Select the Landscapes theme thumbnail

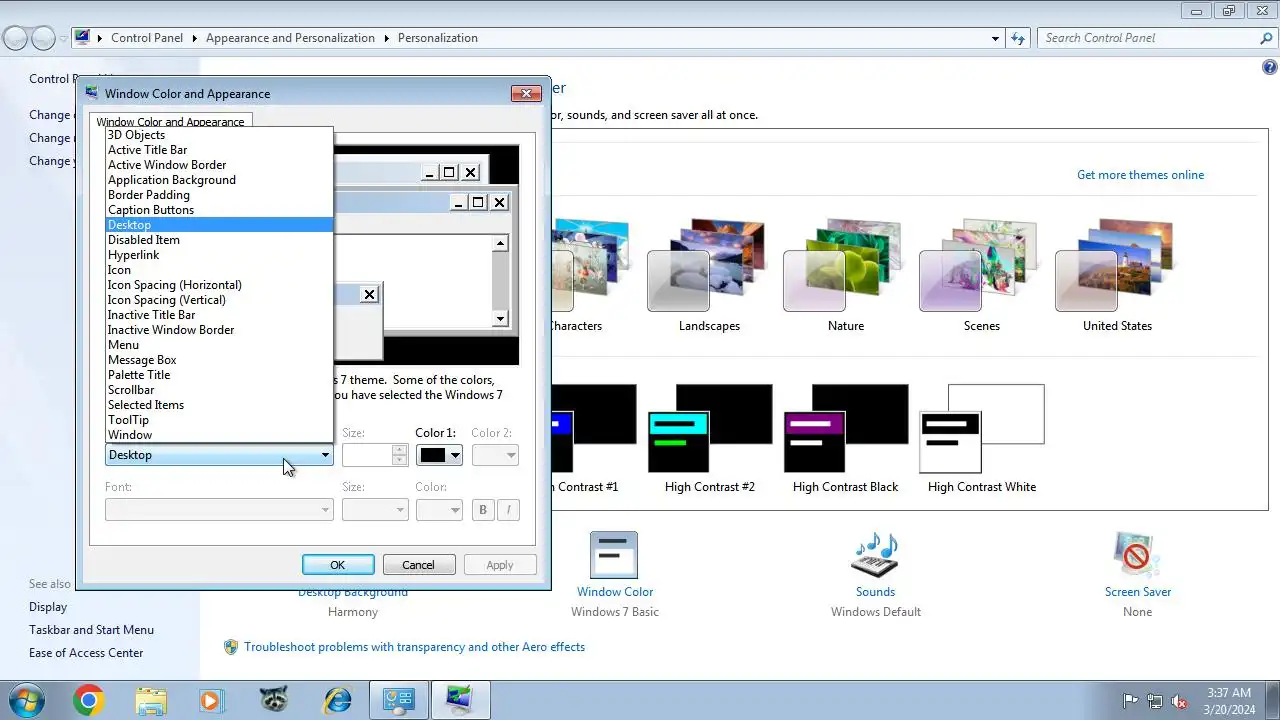pos(709,265)
